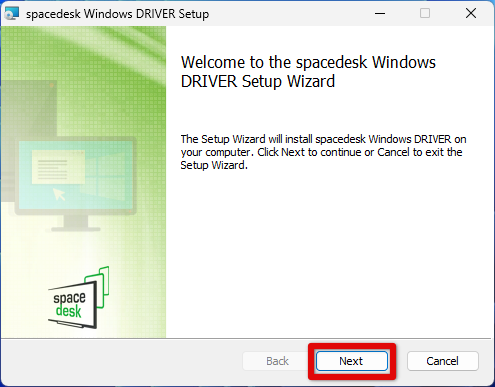Click the Welcome to the spacedesk heading
This screenshot has width=495, height=387.
308,72
